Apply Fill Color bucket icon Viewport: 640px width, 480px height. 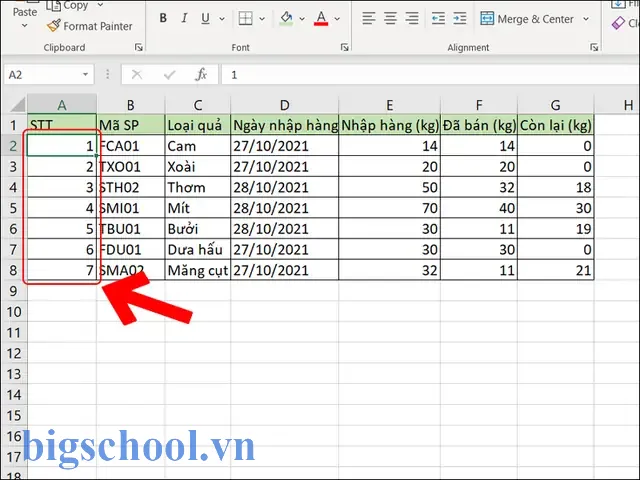click(x=286, y=18)
